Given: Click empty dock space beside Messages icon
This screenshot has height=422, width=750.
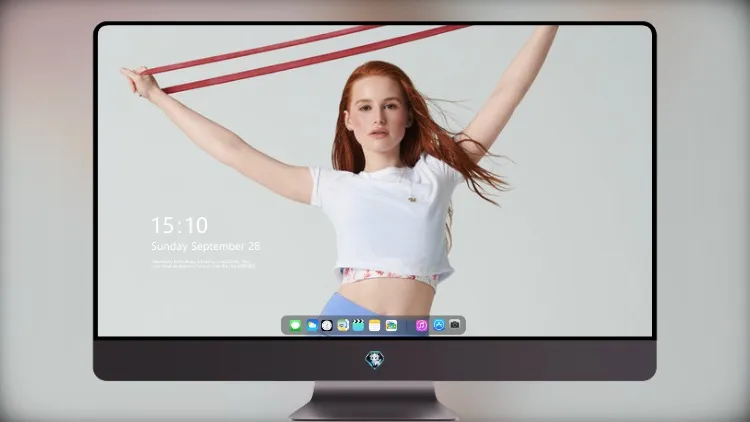Looking at the screenshot, I should click(x=285, y=326).
